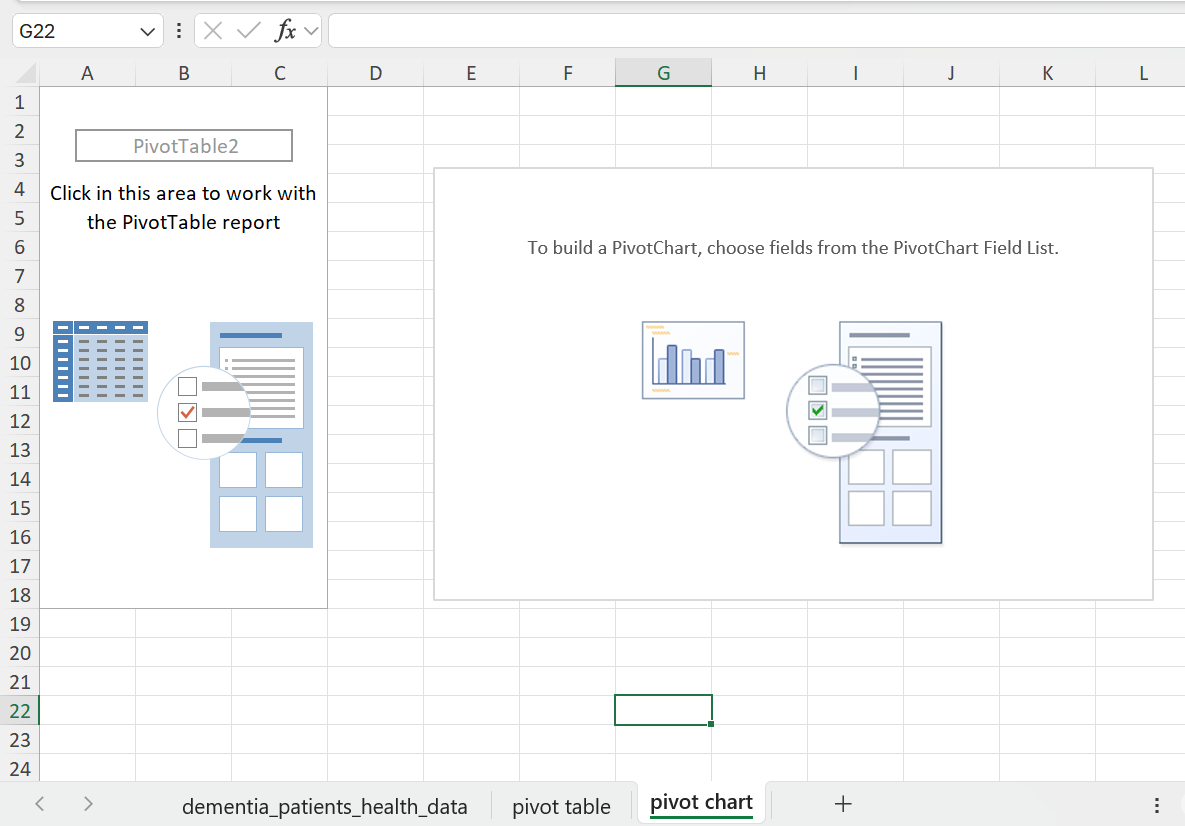Expand the formula bar chevron

[x=311, y=30]
